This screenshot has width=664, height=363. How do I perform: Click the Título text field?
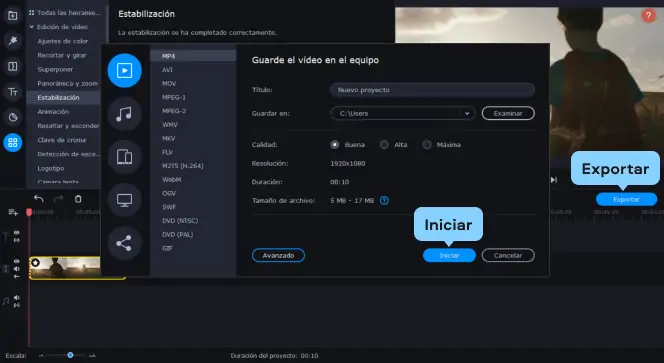(432, 90)
